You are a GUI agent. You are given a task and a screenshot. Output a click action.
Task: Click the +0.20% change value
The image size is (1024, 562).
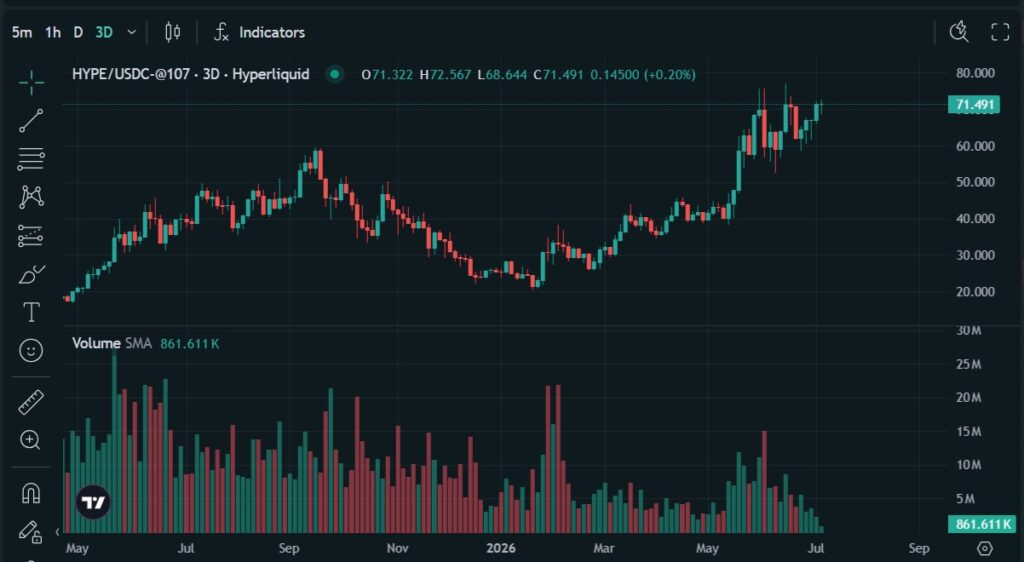point(669,74)
